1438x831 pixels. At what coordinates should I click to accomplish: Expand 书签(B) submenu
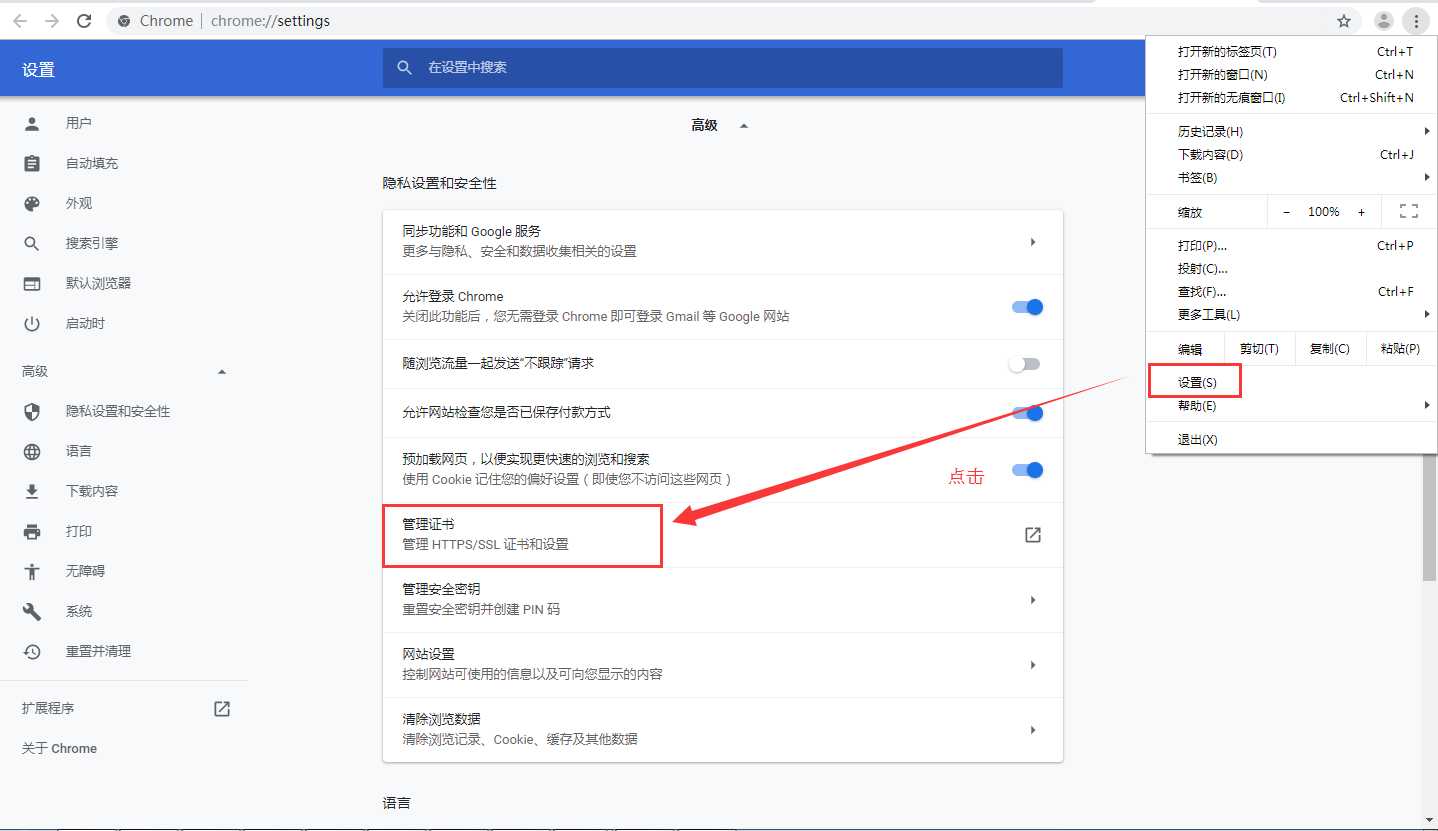pyautogui.click(x=1291, y=177)
